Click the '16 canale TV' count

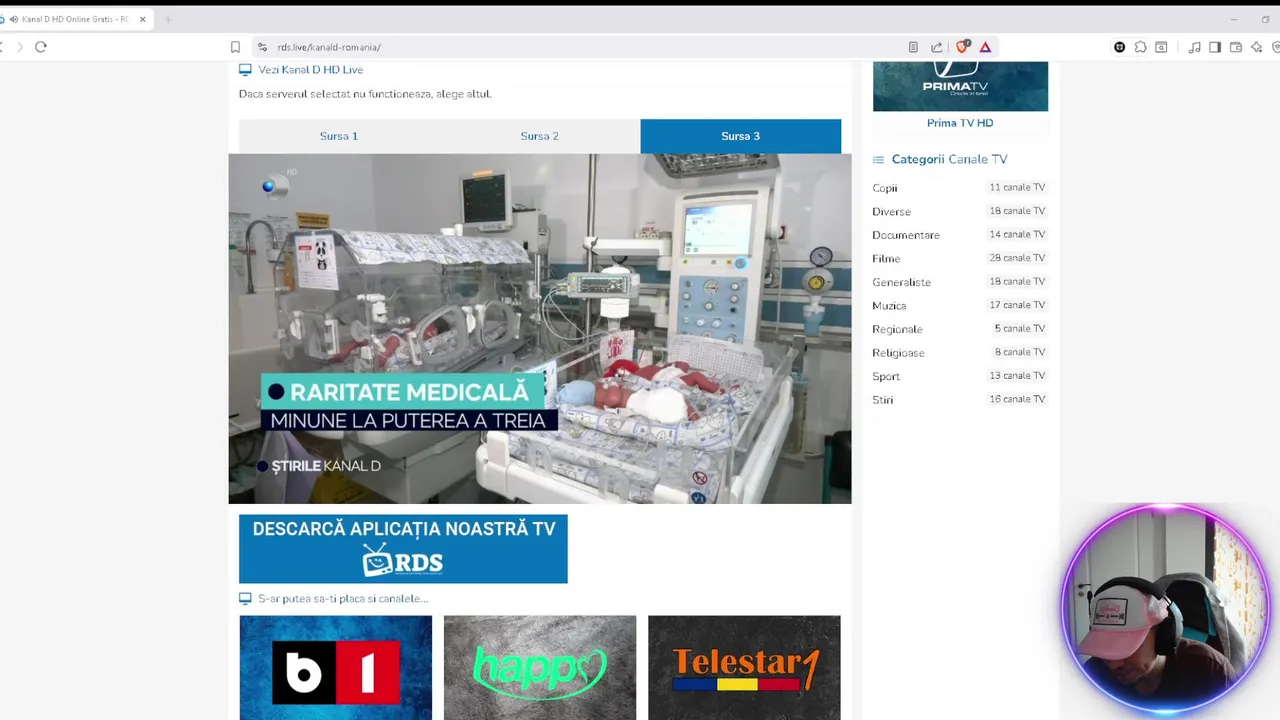pyautogui.click(x=1017, y=399)
